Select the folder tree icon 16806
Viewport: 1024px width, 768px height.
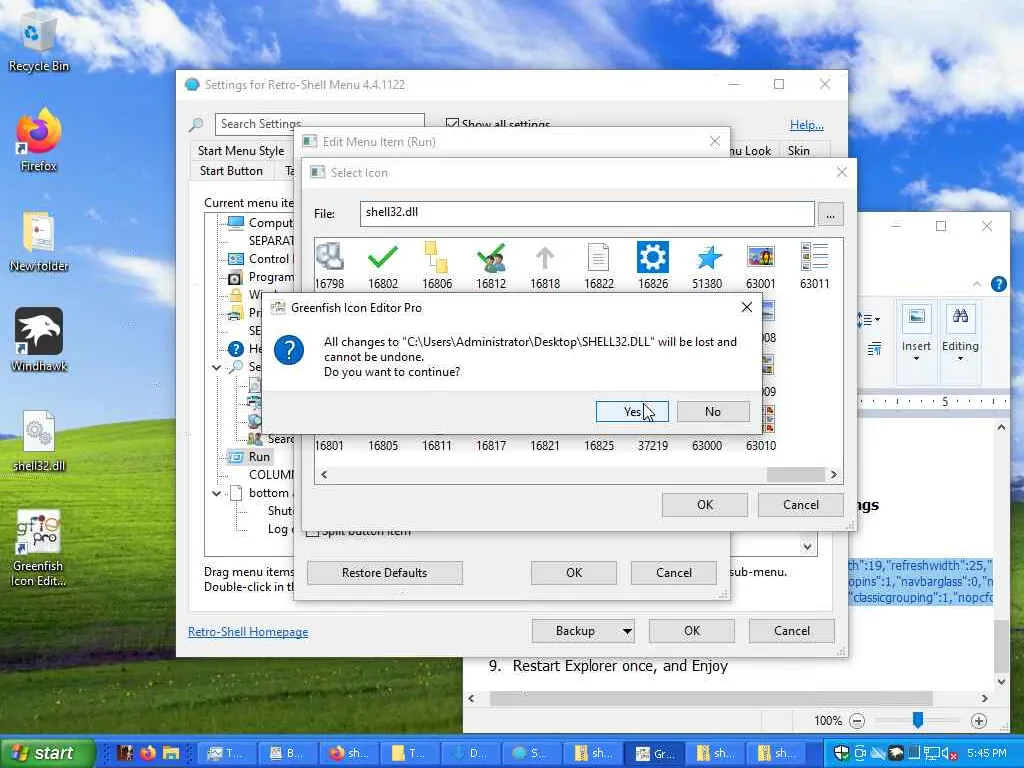point(437,265)
